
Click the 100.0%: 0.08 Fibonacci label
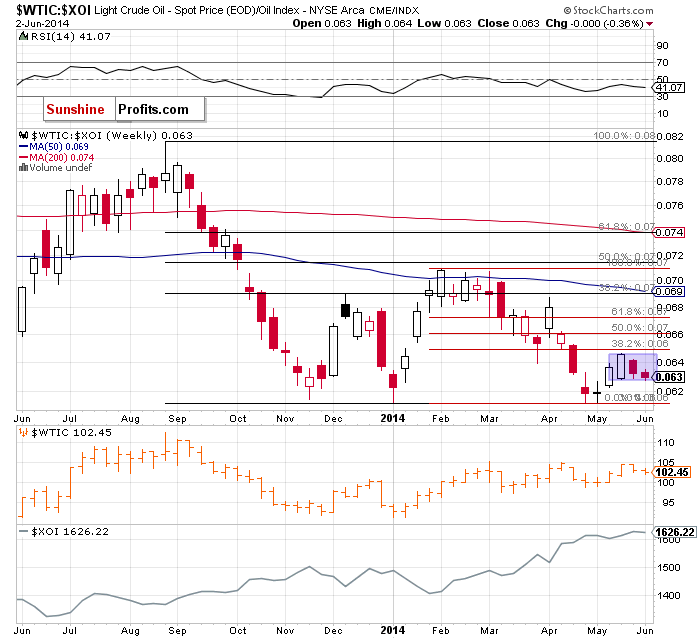tap(624, 136)
